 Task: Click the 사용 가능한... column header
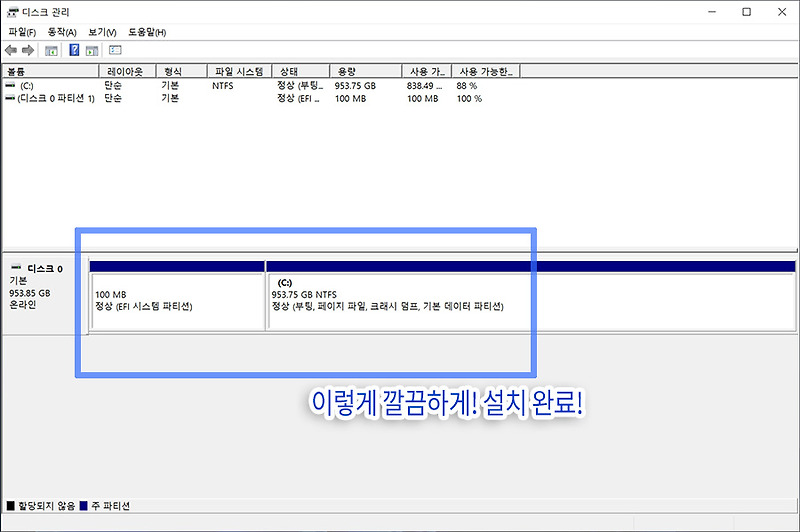click(486, 71)
